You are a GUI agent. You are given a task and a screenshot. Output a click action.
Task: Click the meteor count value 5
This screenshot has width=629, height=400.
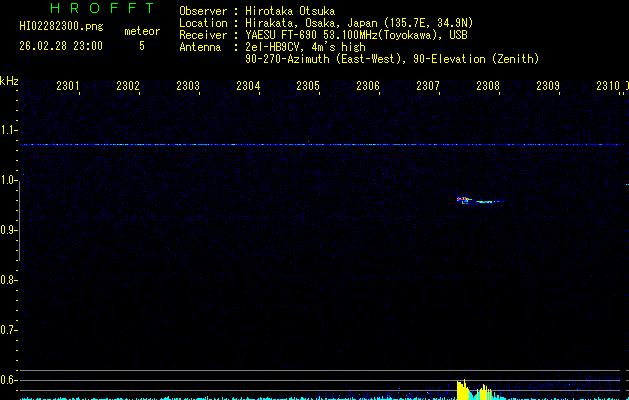coord(141,46)
